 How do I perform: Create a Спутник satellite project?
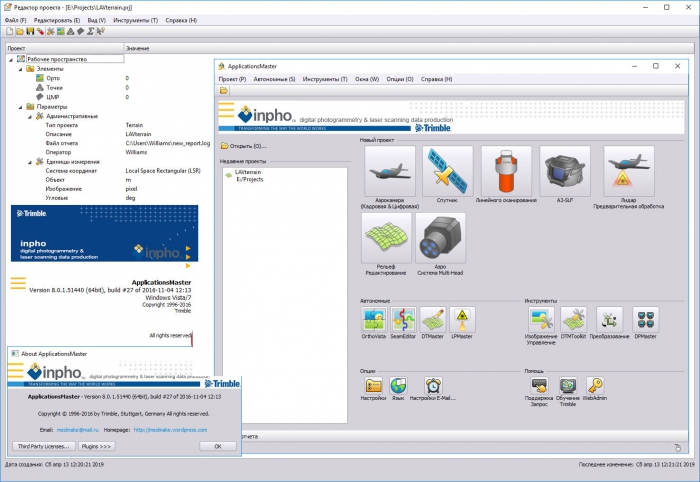447,170
